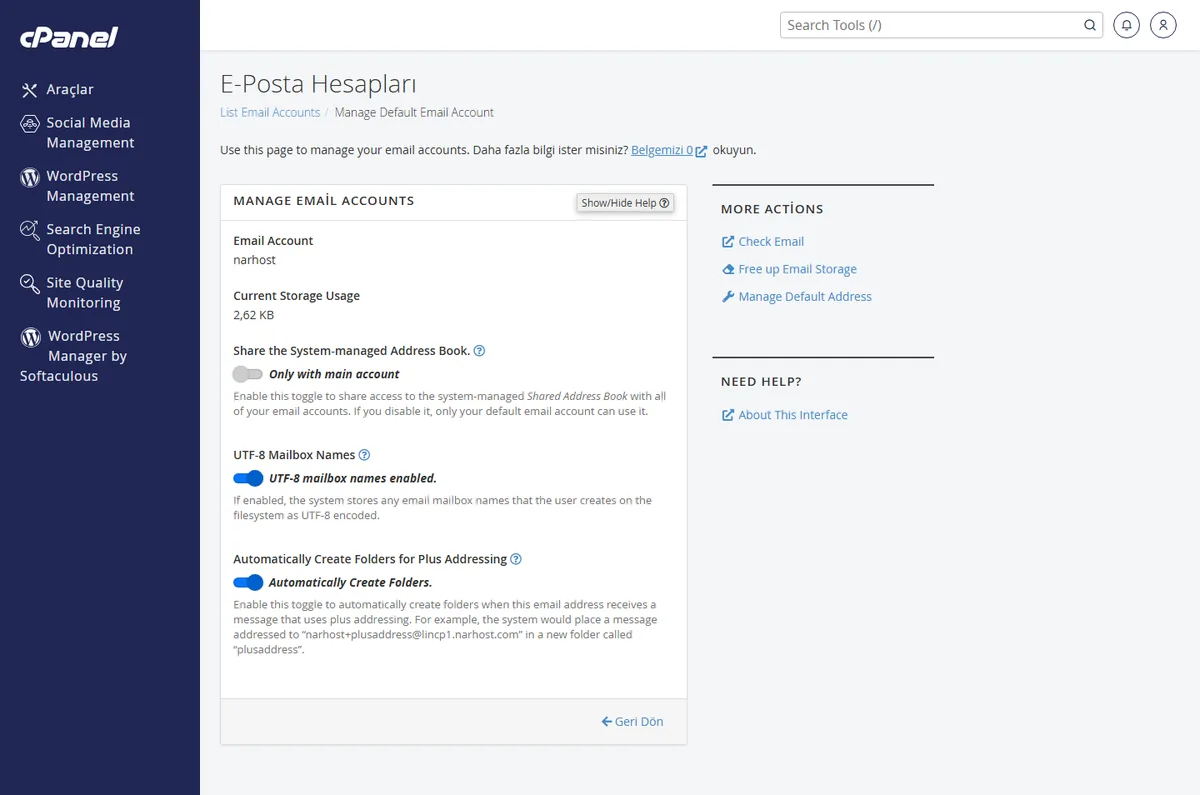The height and width of the screenshot is (795, 1200).
Task: Click the Search Tools input field
Action: (930, 25)
